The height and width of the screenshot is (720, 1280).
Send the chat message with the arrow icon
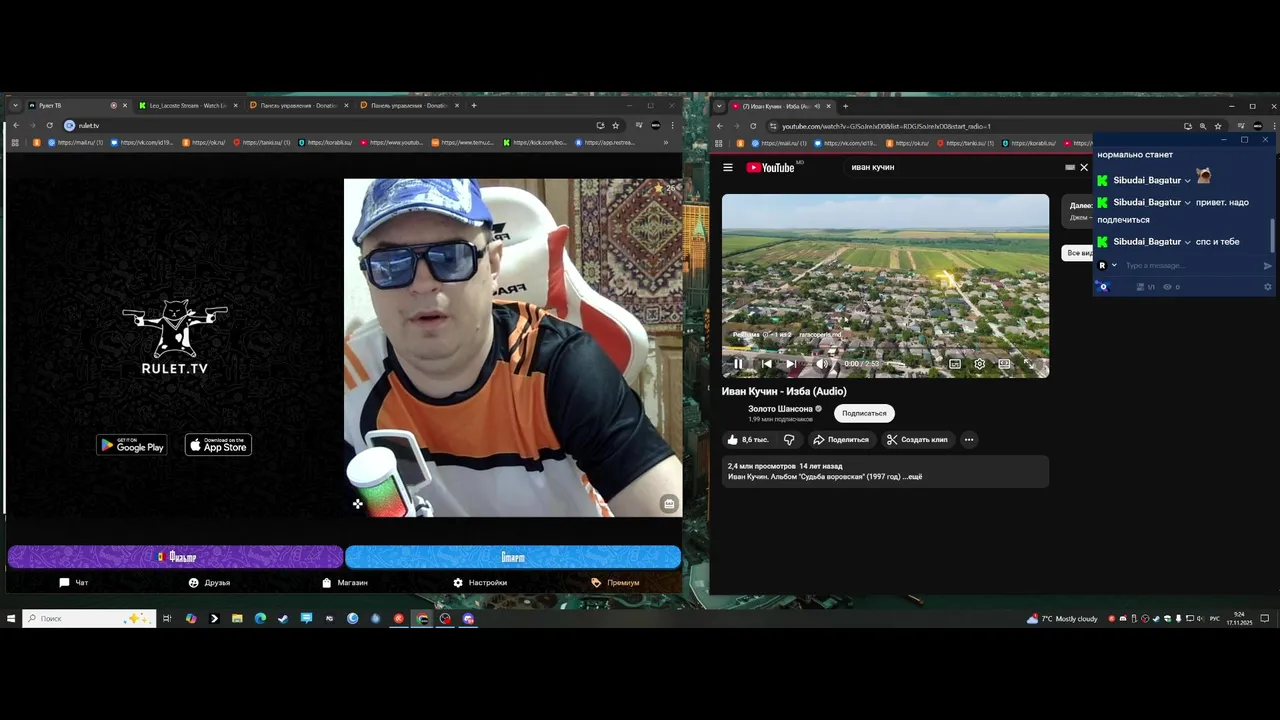pyautogui.click(x=1267, y=266)
